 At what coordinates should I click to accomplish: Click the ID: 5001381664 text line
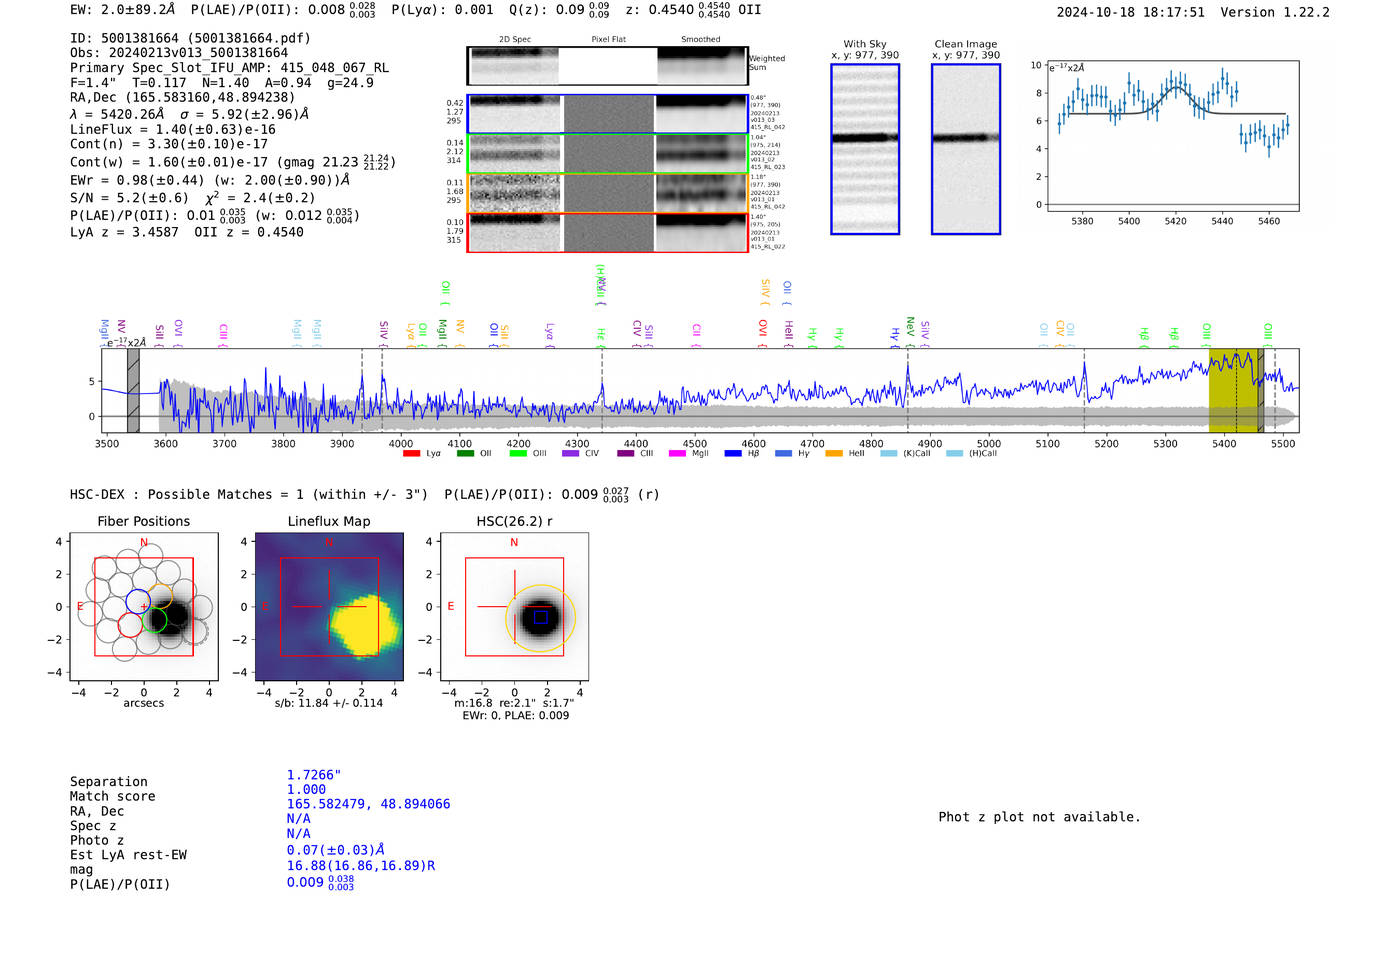coord(190,38)
